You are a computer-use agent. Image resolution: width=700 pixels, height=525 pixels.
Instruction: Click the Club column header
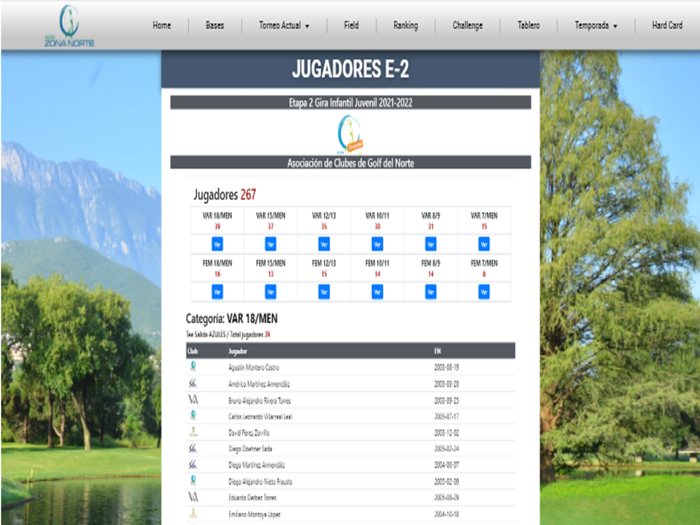(x=193, y=351)
